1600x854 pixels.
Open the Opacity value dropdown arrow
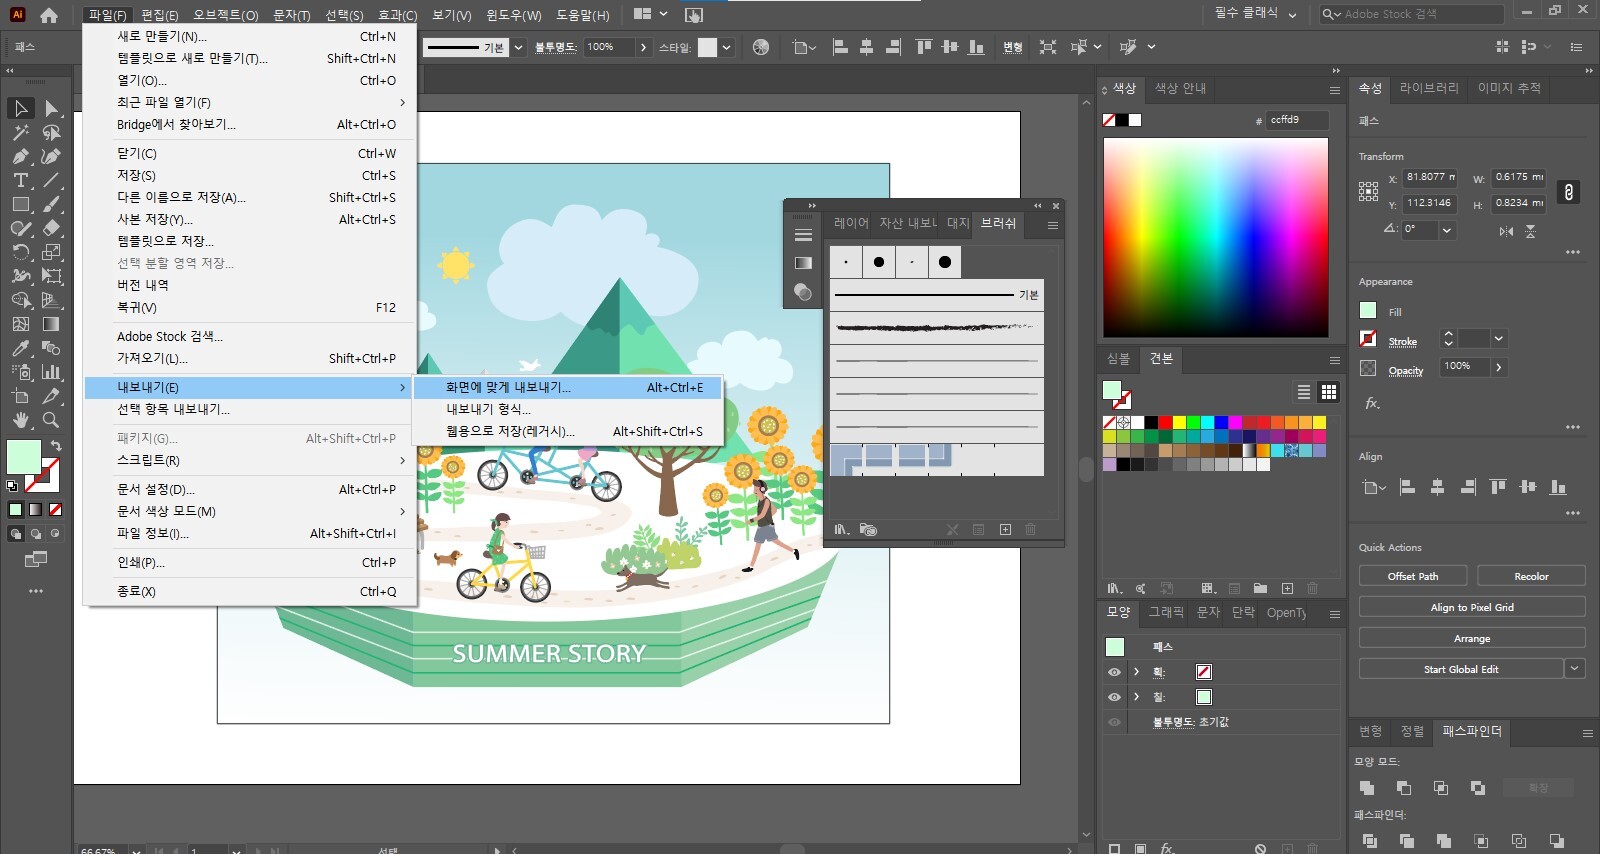1498,368
